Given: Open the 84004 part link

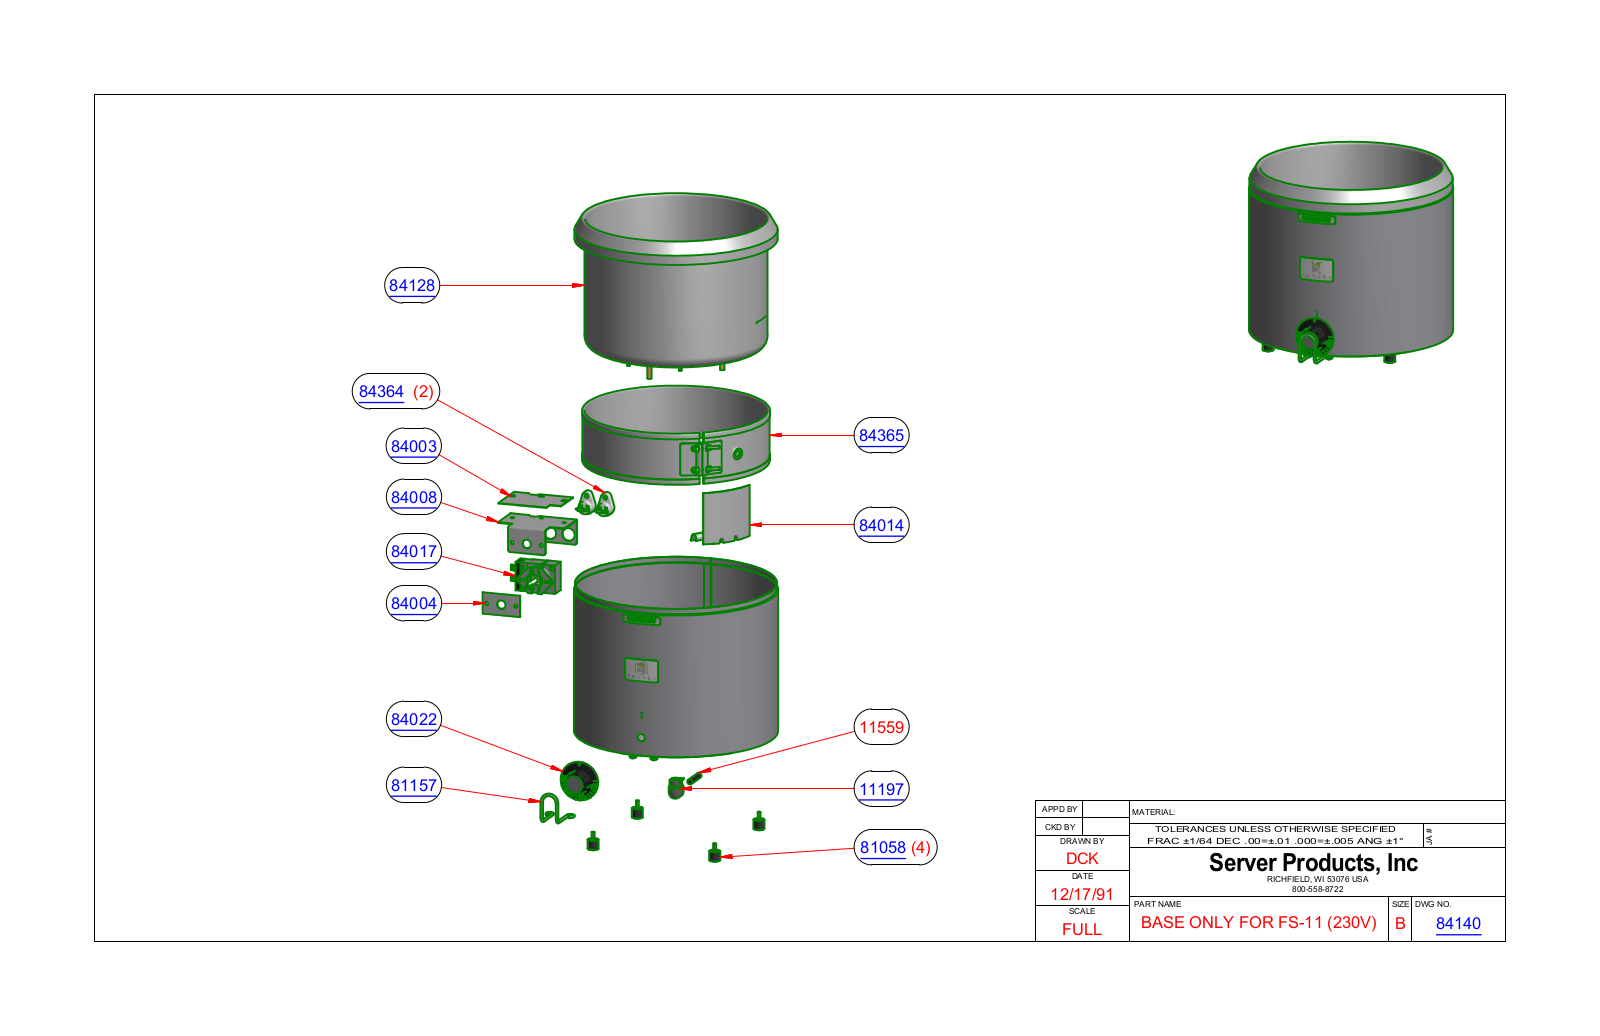Looking at the screenshot, I should (x=414, y=603).
